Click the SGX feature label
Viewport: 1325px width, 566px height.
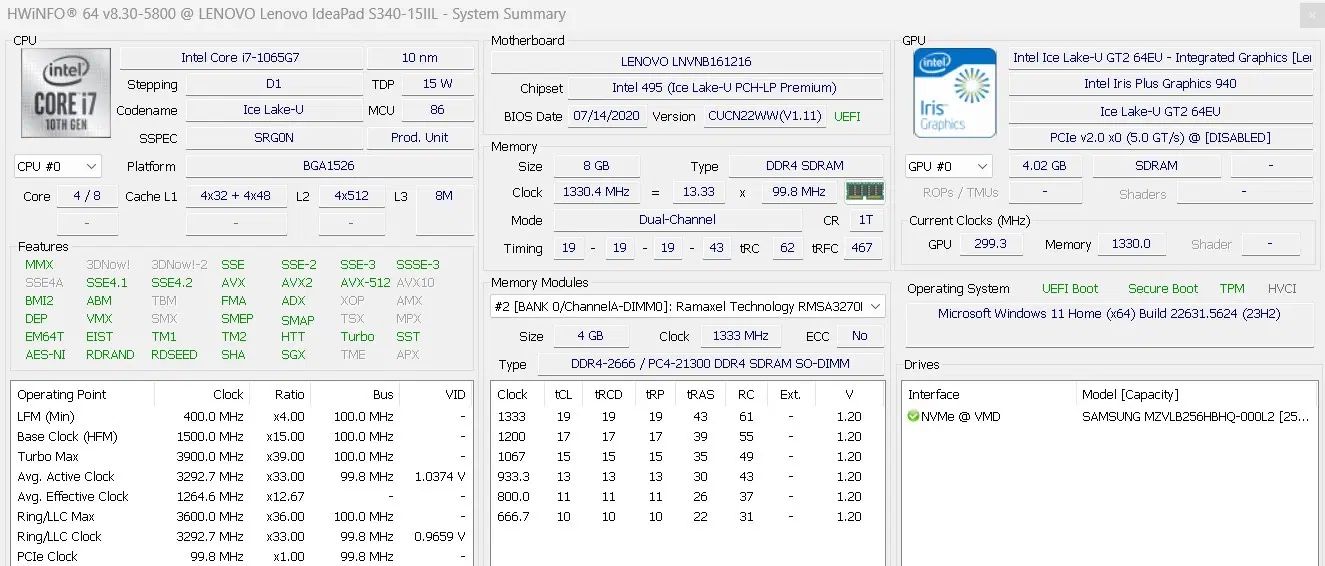click(293, 355)
